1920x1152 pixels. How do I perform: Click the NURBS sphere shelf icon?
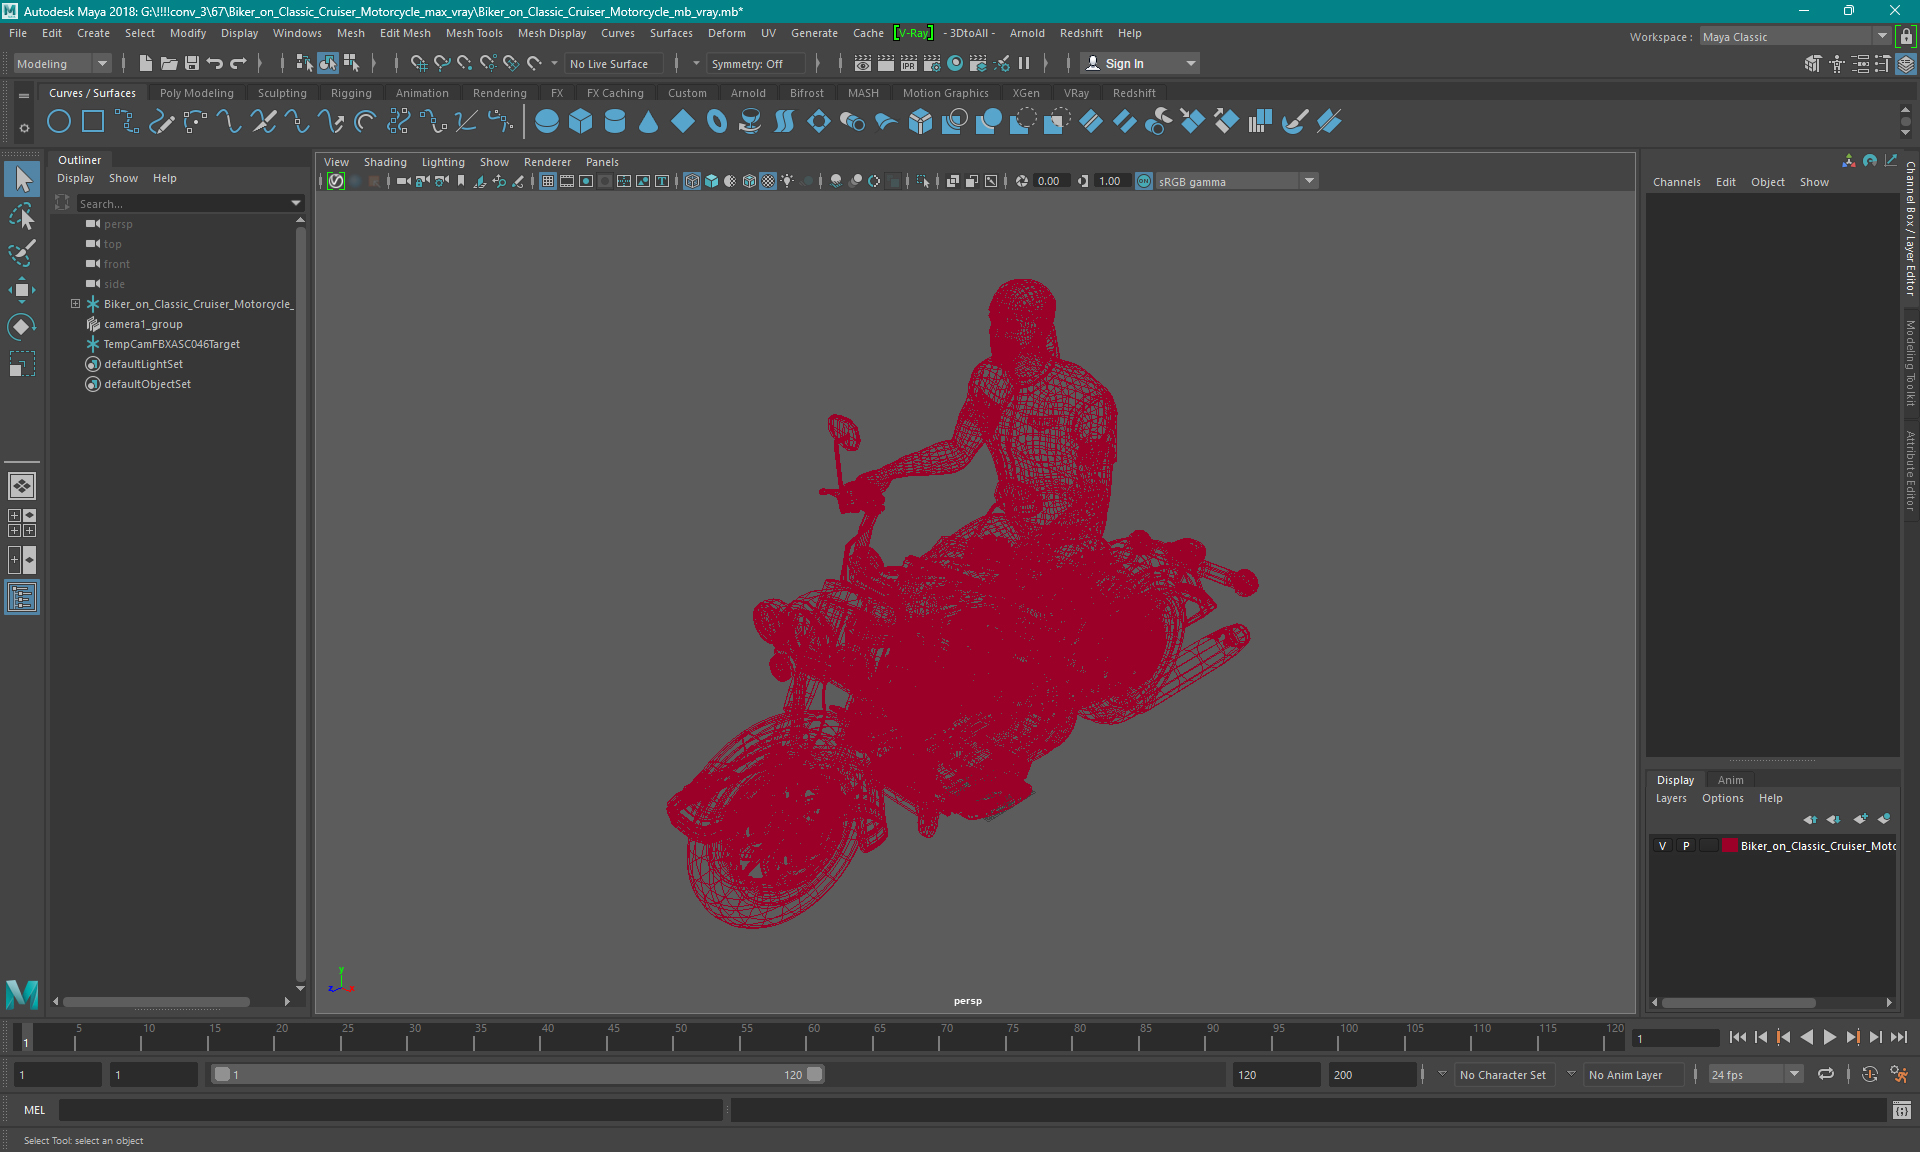tap(547, 122)
